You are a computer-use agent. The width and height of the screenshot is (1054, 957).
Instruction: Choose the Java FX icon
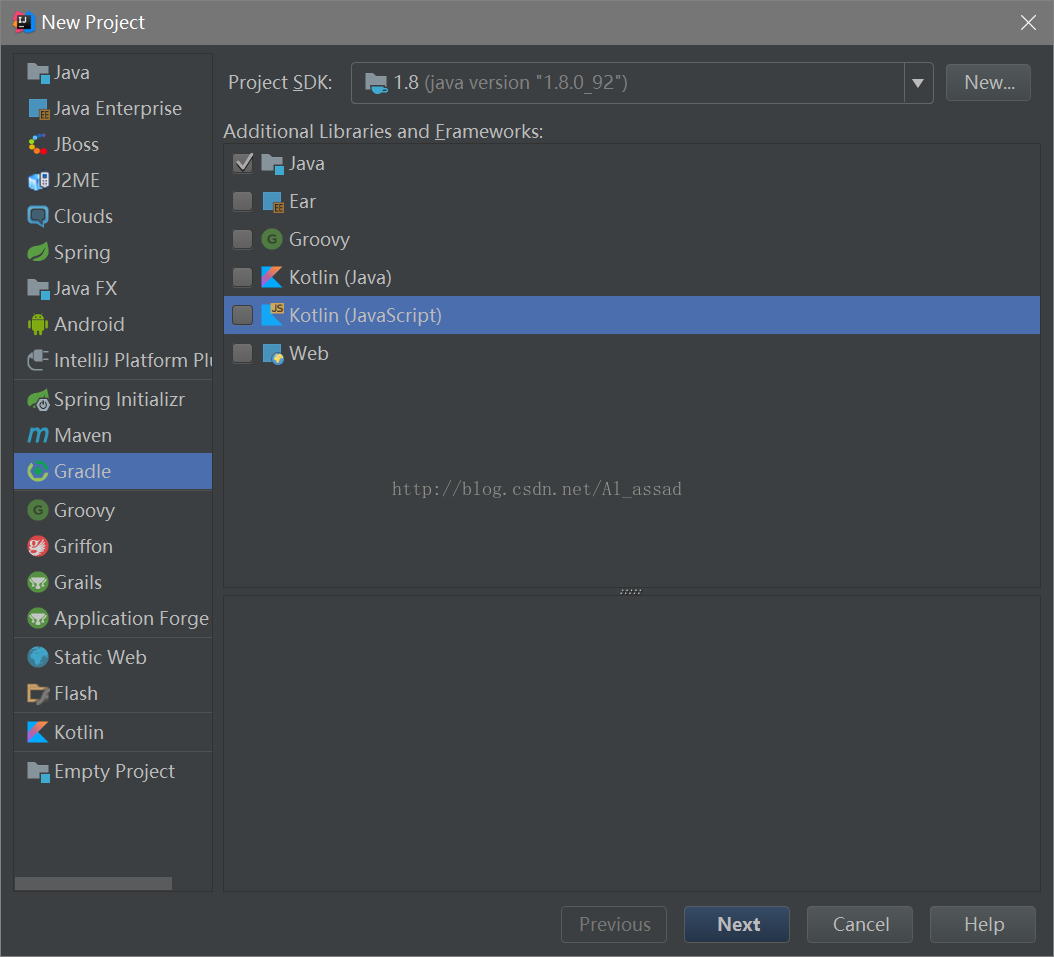(38, 289)
